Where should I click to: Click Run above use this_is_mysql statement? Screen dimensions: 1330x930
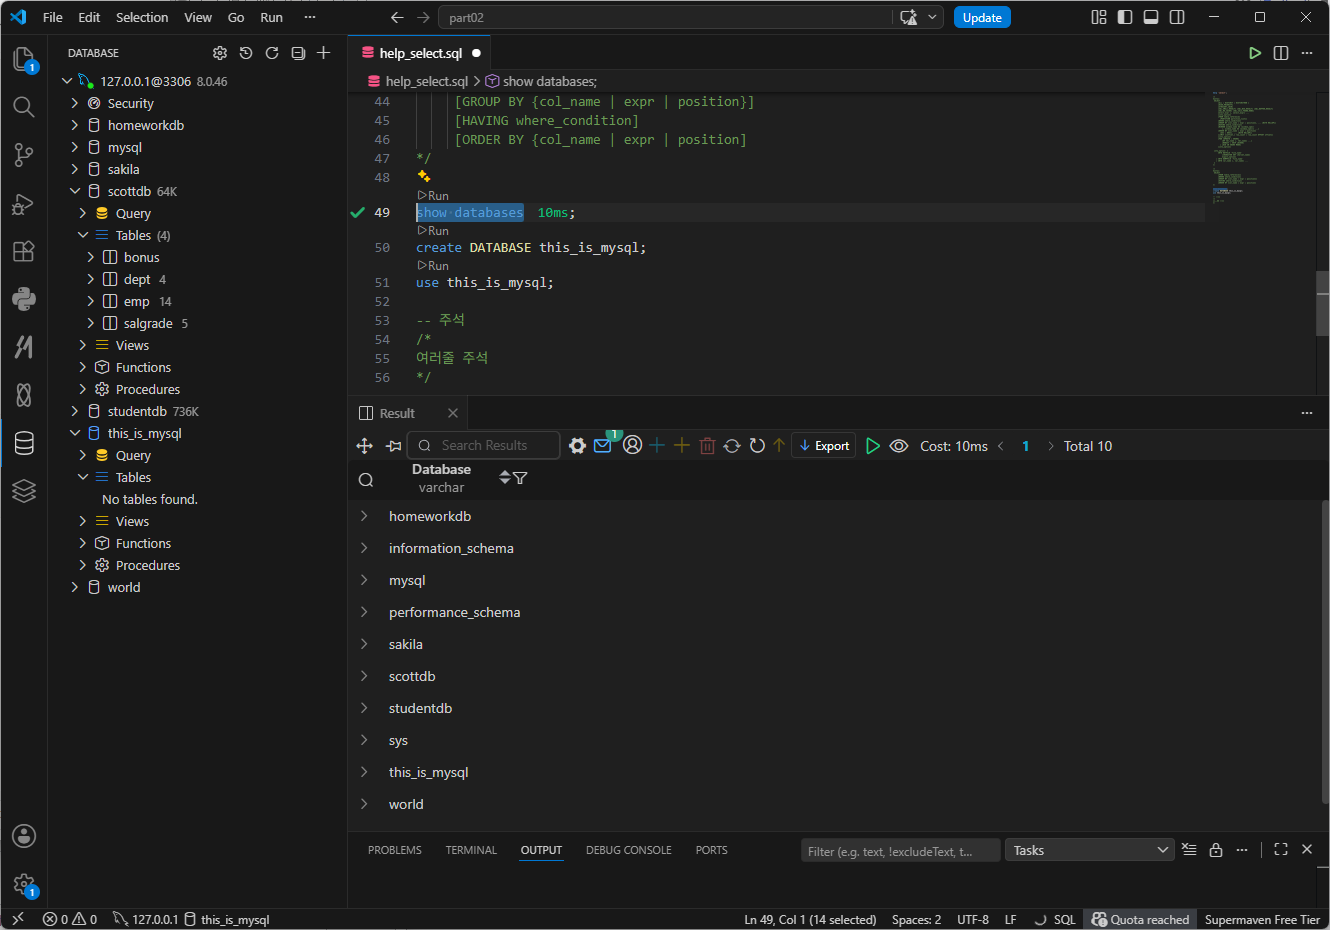[x=433, y=266]
